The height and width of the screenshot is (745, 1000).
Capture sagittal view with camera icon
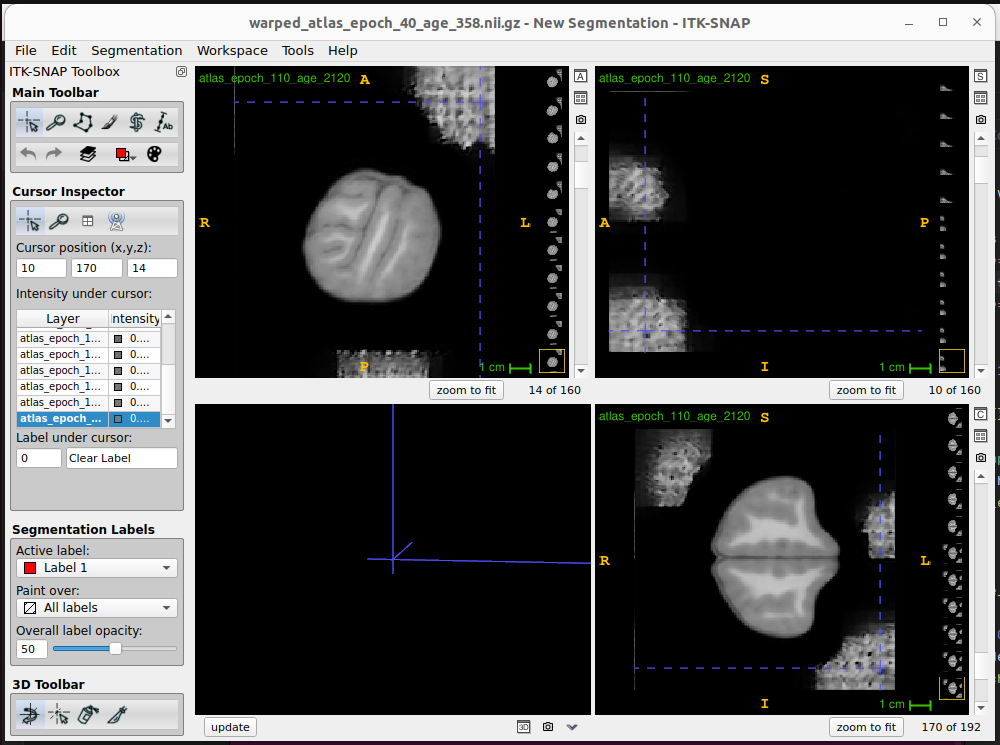pyautogui.click(x=981, y=120)
